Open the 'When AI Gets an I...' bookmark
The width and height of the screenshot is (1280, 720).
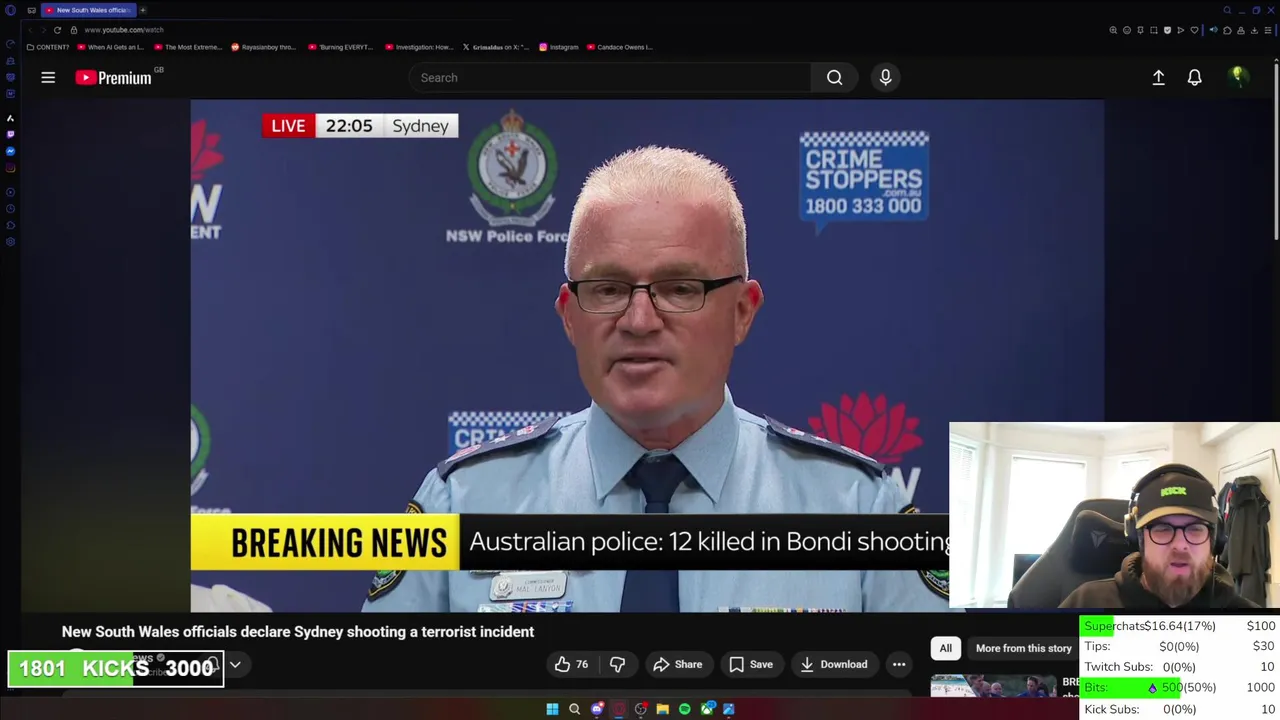coord(110,47)
